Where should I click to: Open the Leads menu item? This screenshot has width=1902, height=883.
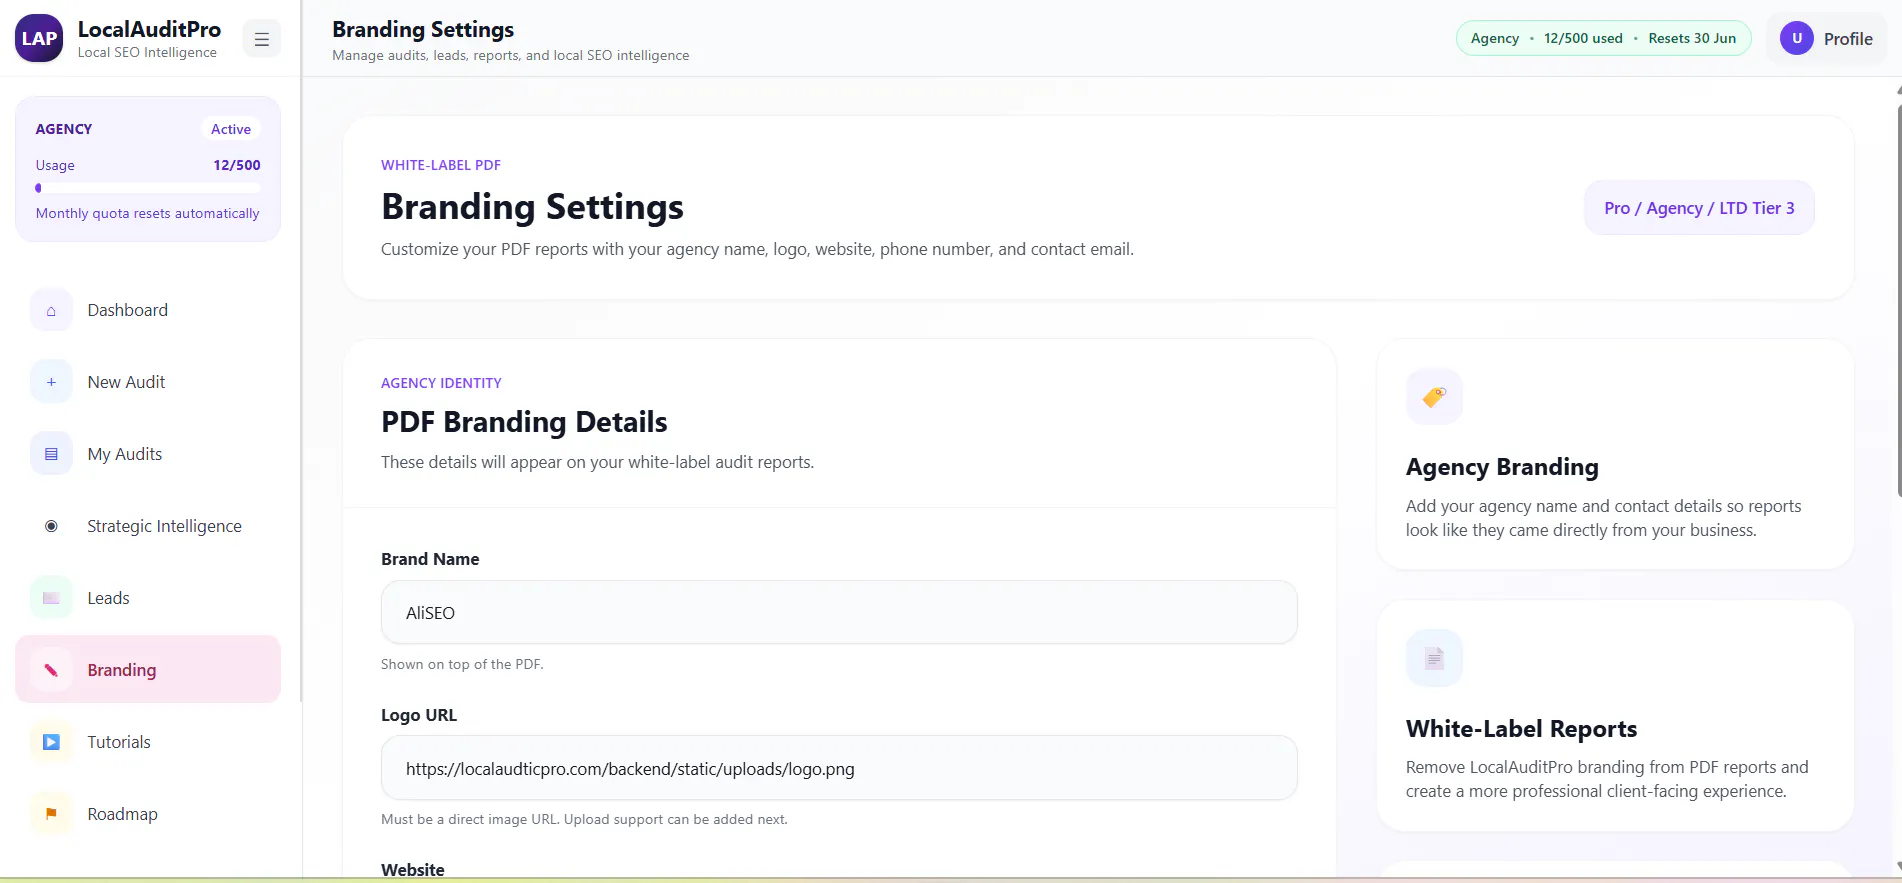pyautogui.click(x=148, y=598)
